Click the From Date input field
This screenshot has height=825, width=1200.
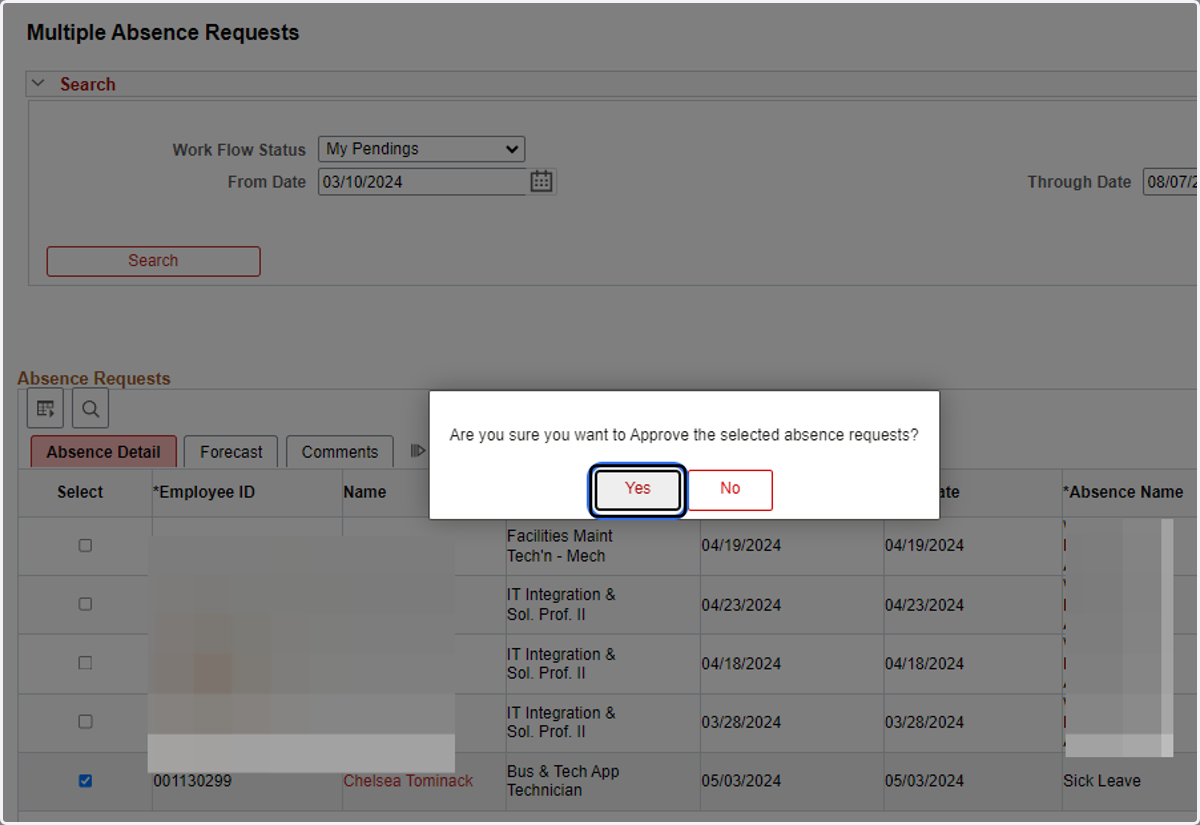pyautogui.click(x=422, y=182)
